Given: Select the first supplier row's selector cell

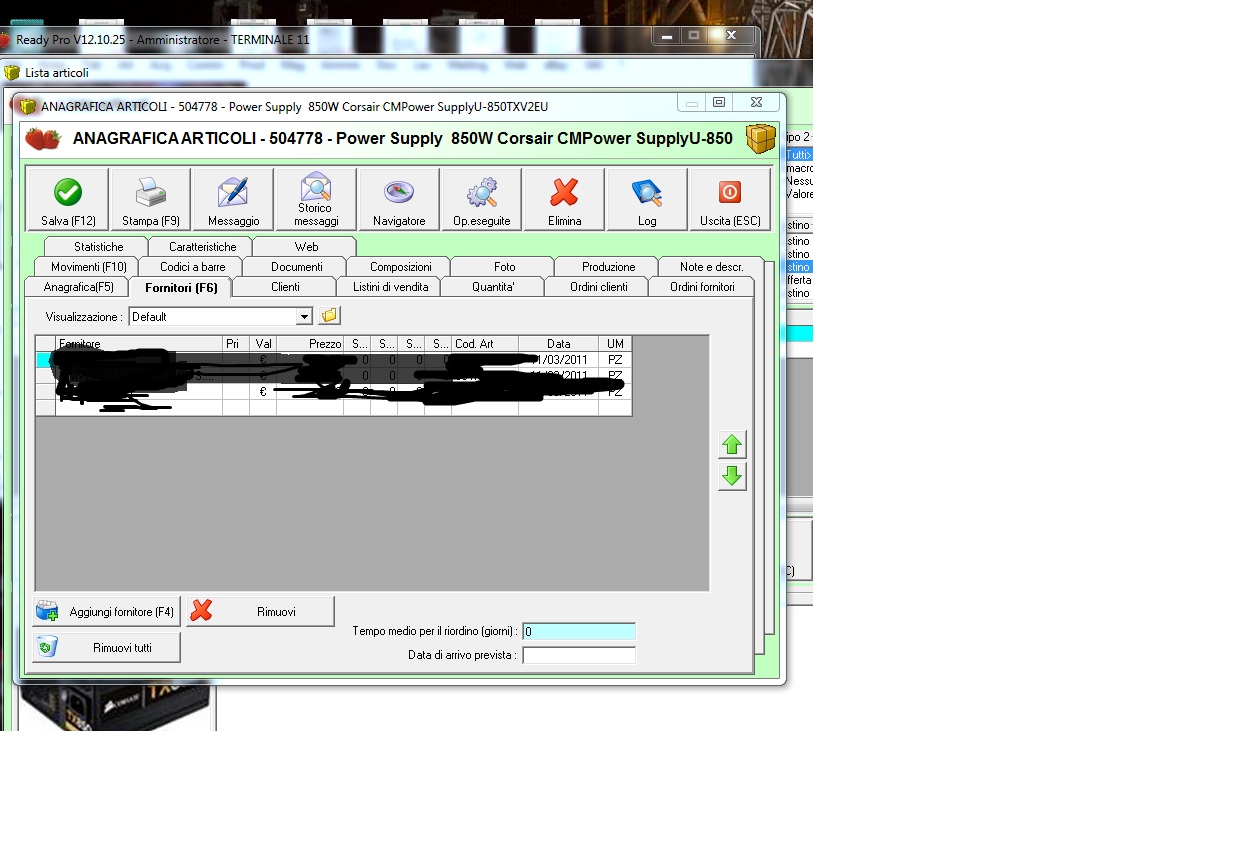Looking at the screenshot, I should point(46,360).
